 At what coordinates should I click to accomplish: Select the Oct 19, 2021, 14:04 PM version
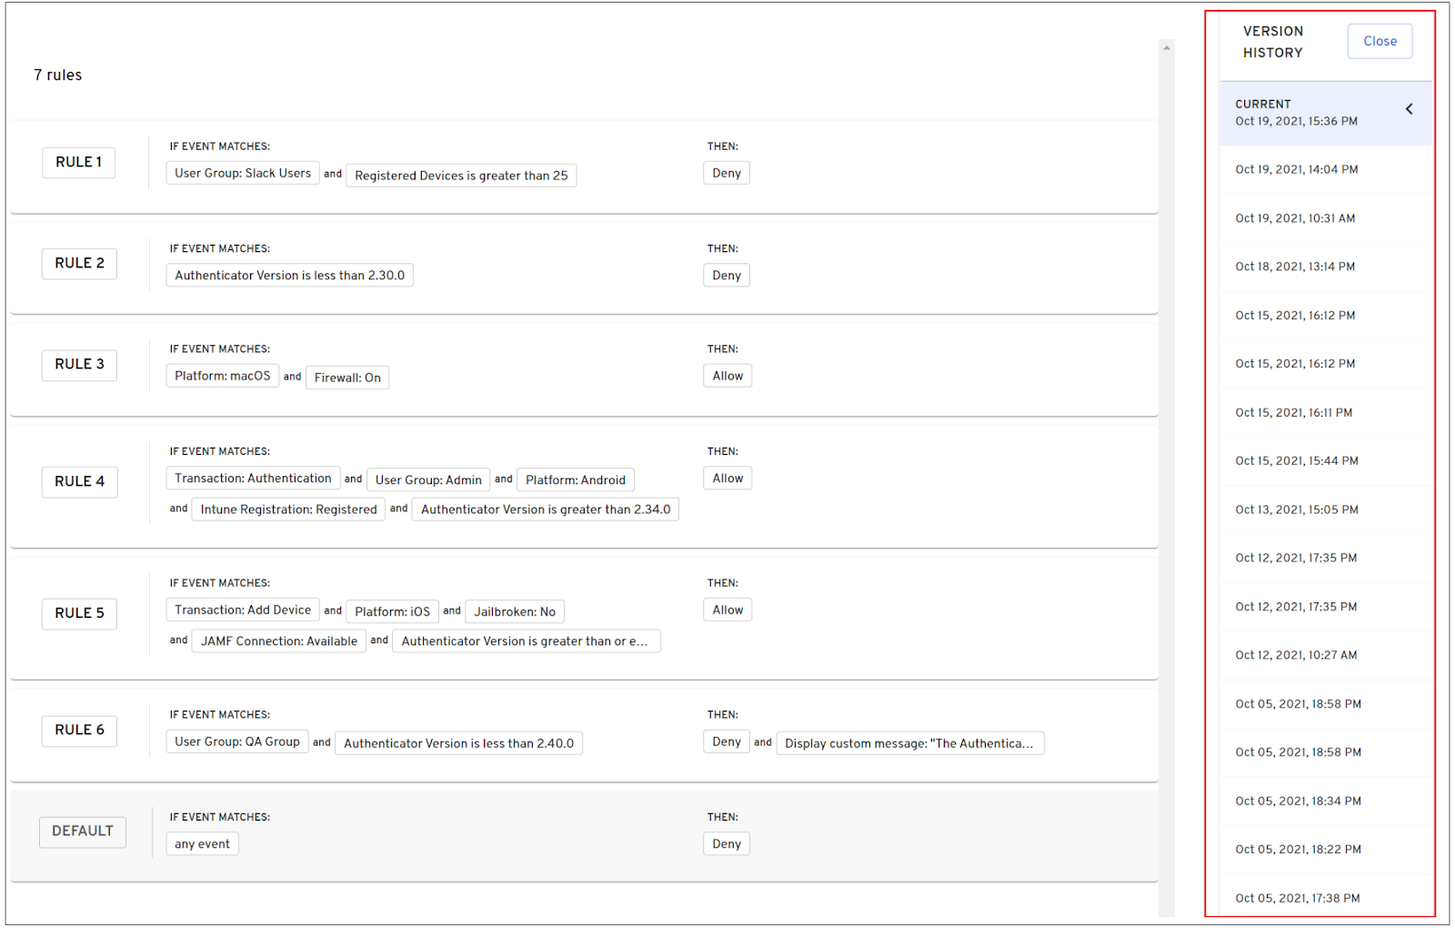click(x=1296, y=170)
